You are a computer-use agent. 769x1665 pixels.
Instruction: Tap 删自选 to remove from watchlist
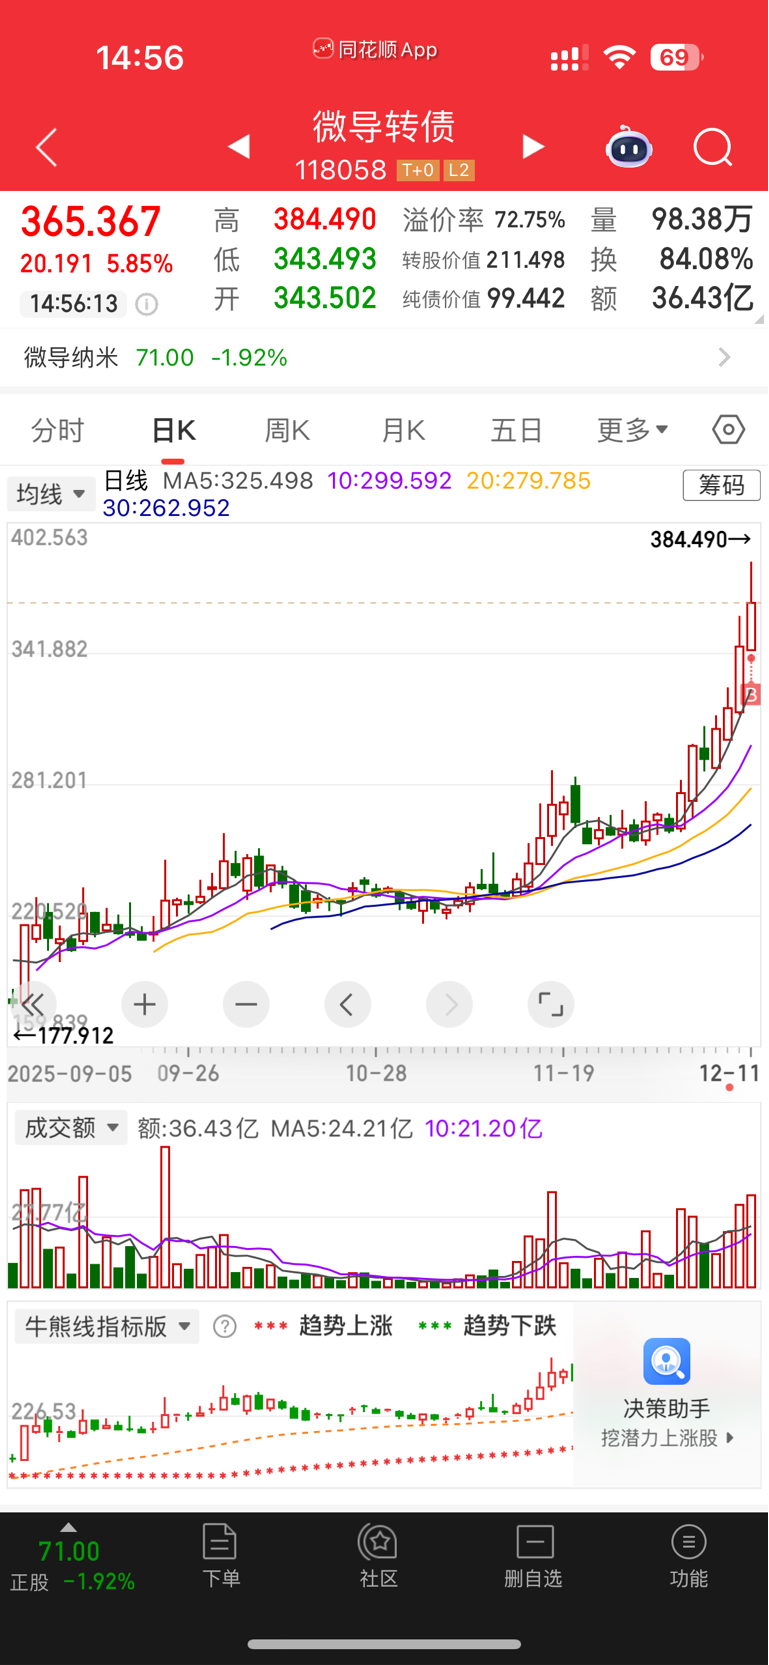click(534, 1555)
